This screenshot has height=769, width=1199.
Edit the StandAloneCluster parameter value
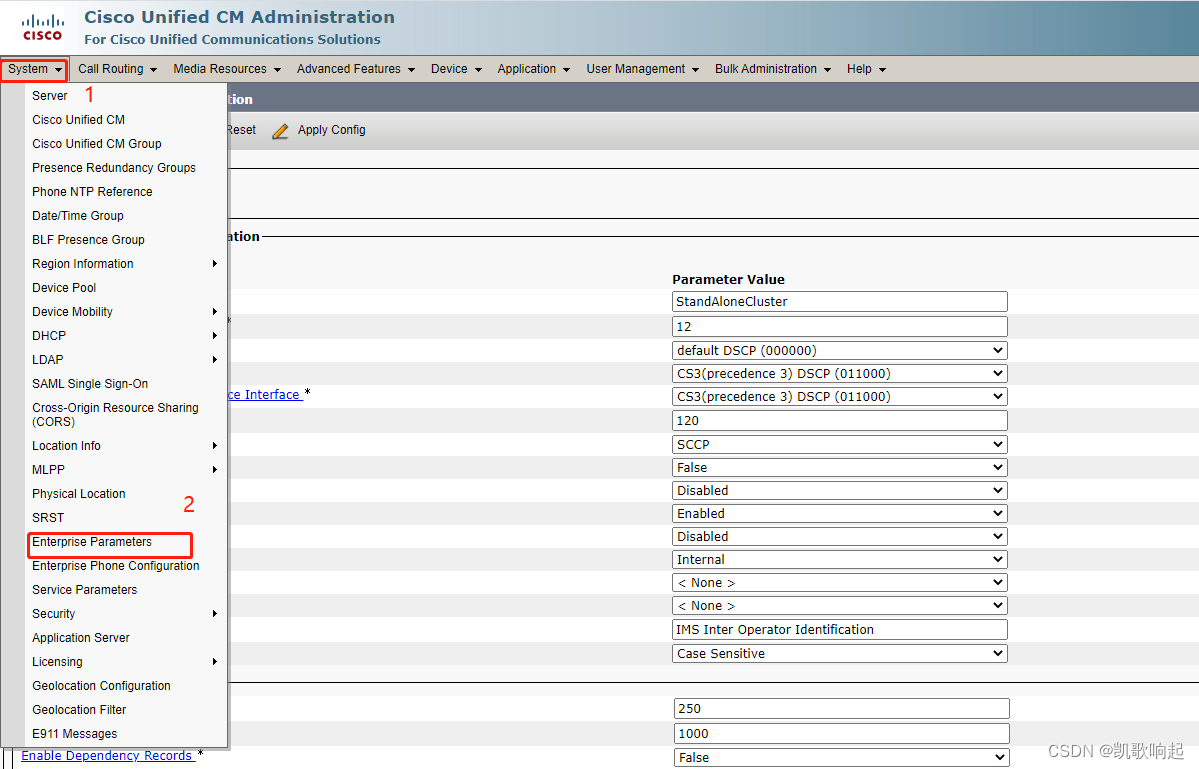[839, 301]
